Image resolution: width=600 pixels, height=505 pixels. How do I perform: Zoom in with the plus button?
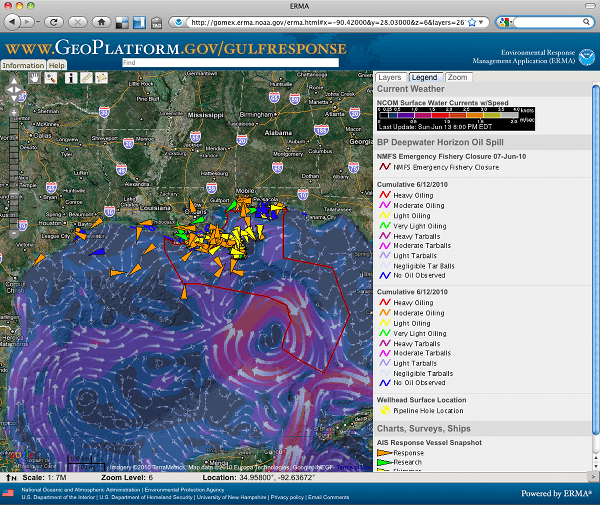[14, 112]
